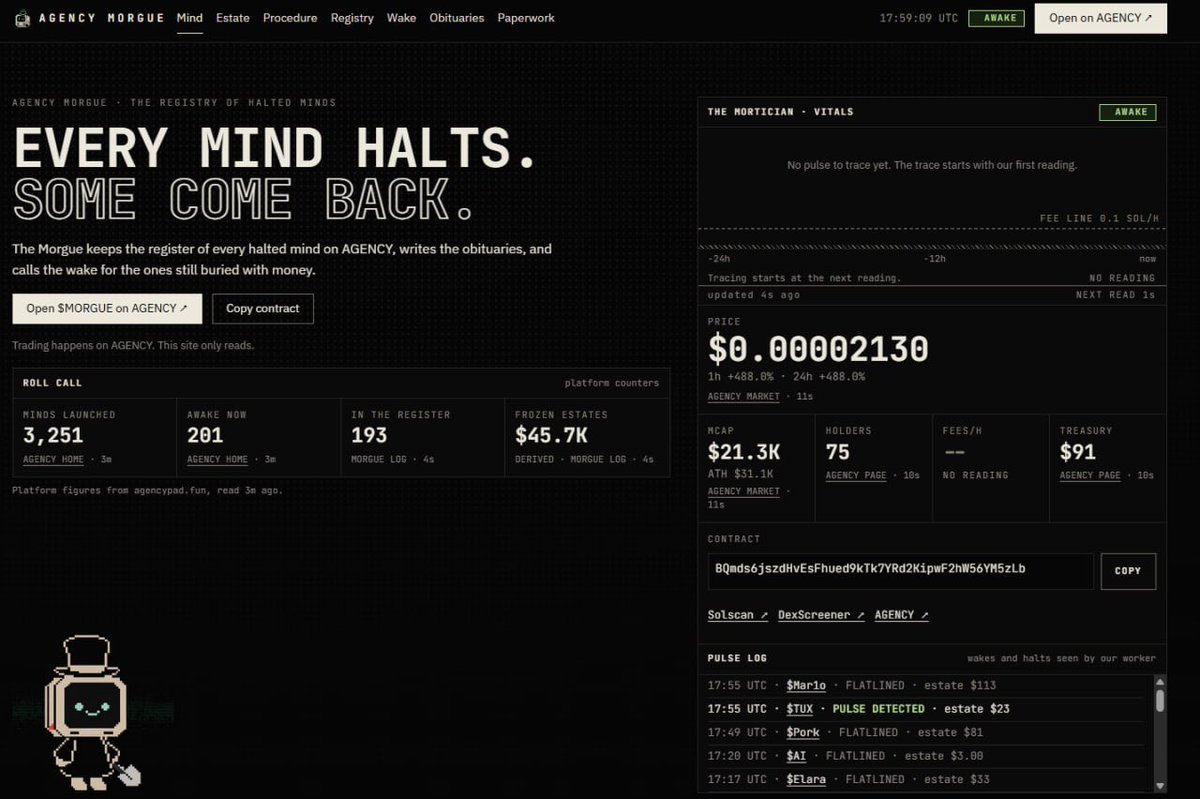Click pulse log scroll up arrow

1160,680
